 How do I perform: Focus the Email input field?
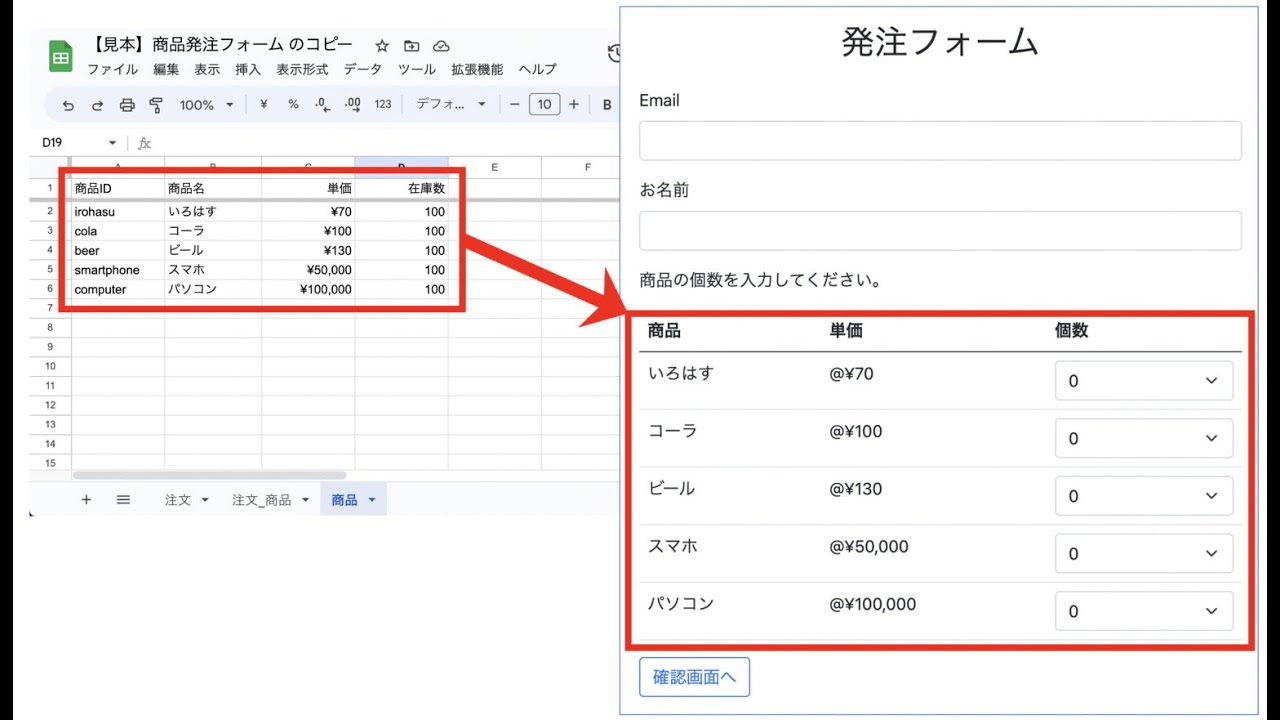pyautogui.click(x=940, y=141)
